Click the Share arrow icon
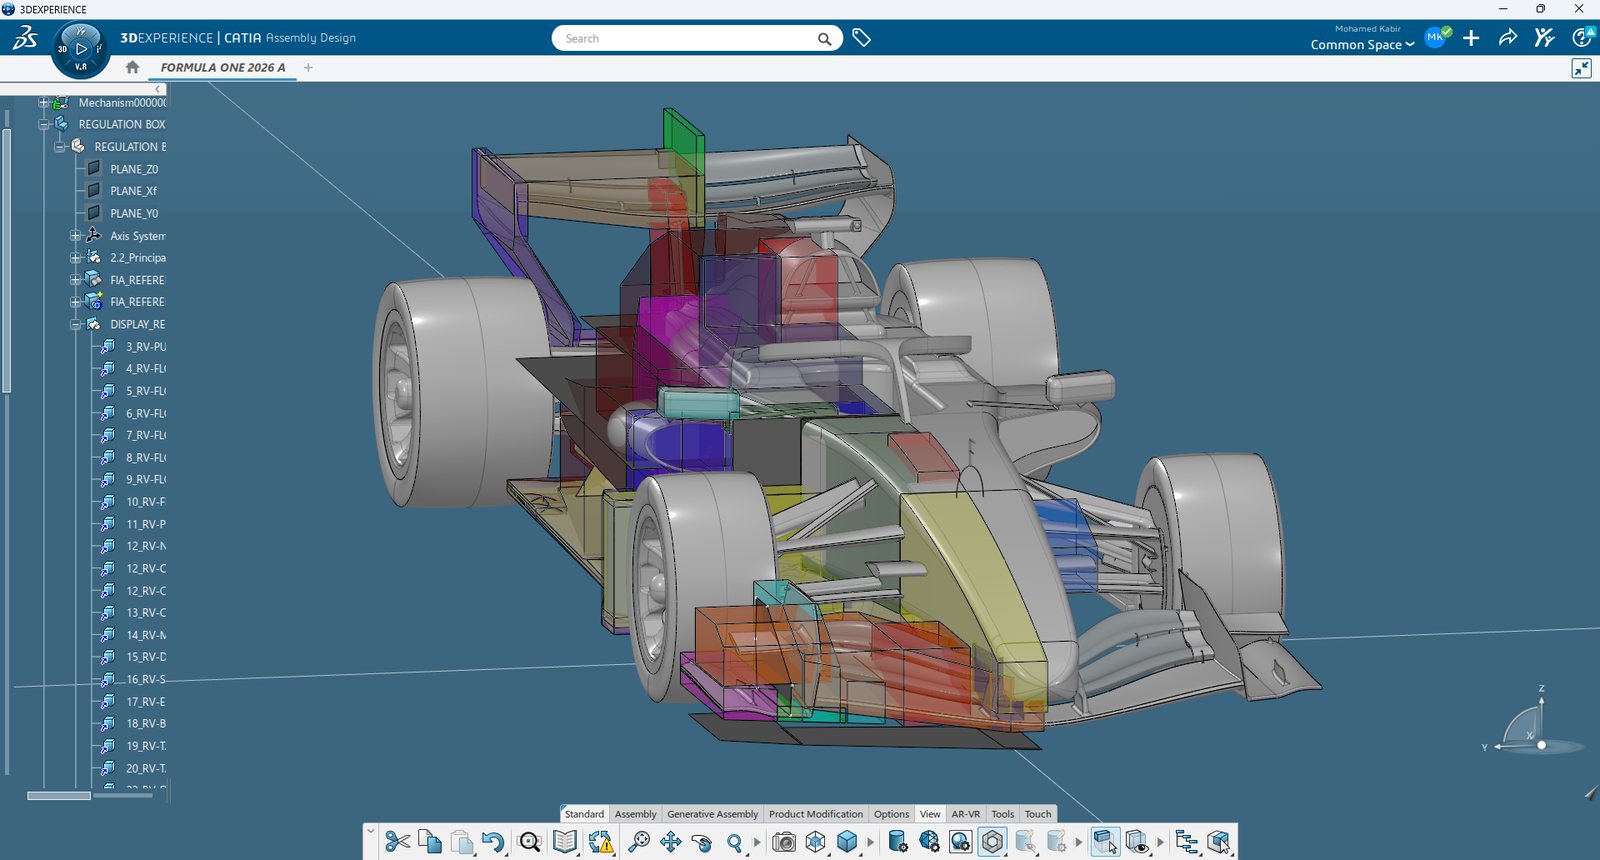The height and width of the screenshot is (860, 1600). coord(1507,38)
